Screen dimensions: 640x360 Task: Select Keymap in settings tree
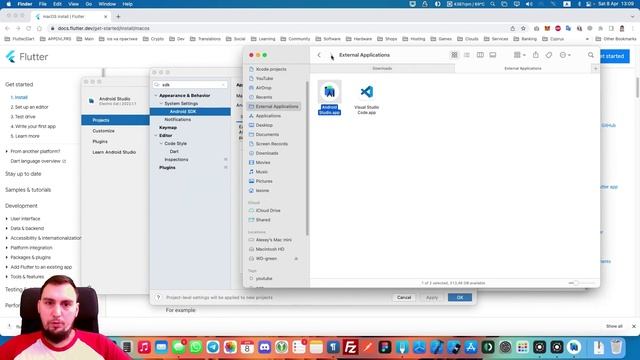168,128
